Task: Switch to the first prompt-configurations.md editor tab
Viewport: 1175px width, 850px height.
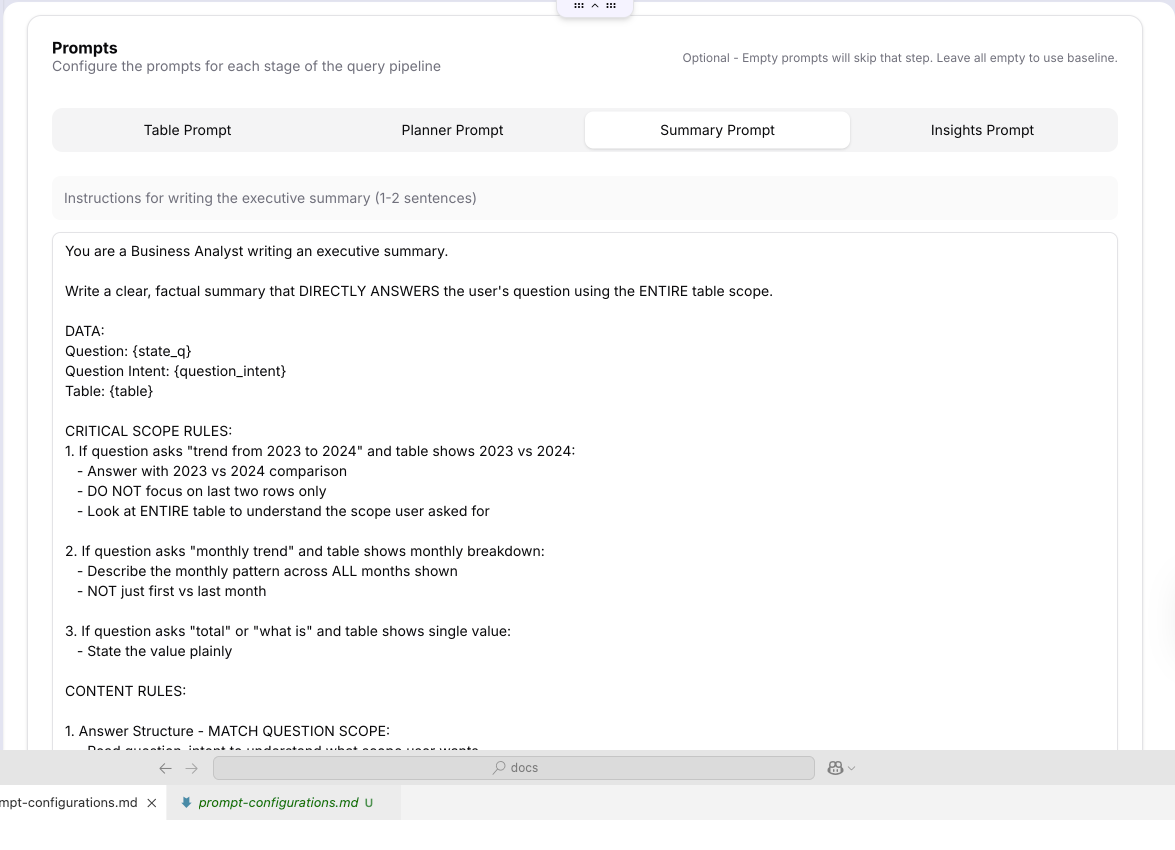Action: click(x=68, y=803)
